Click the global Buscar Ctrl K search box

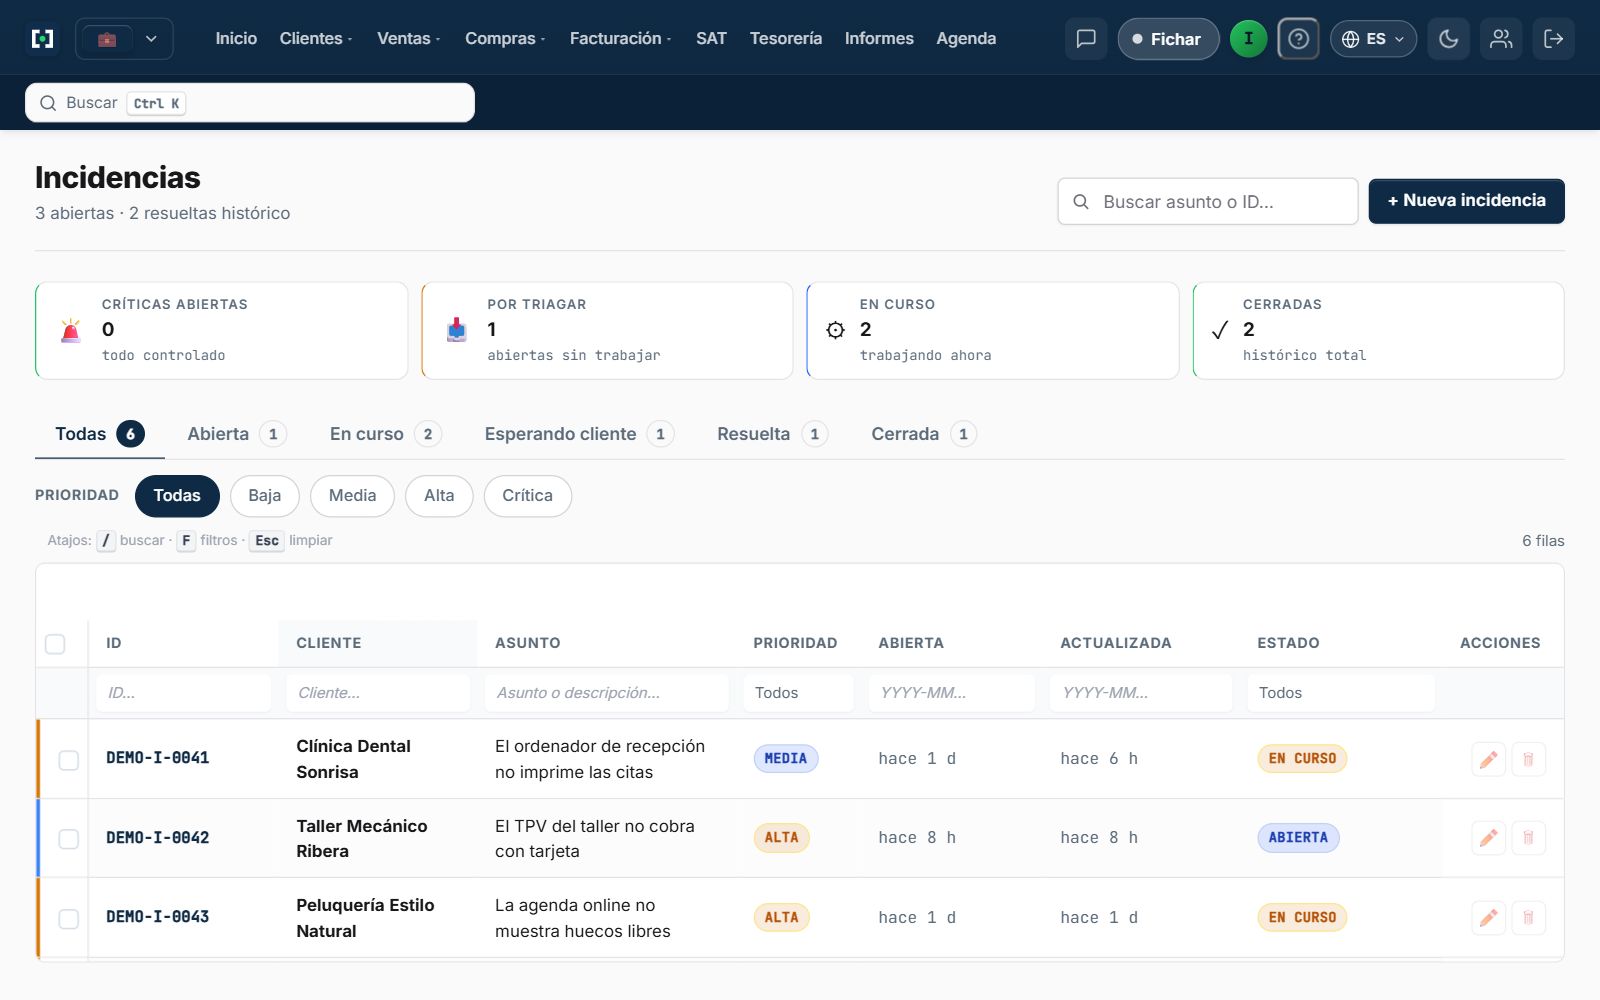[250, 103]
